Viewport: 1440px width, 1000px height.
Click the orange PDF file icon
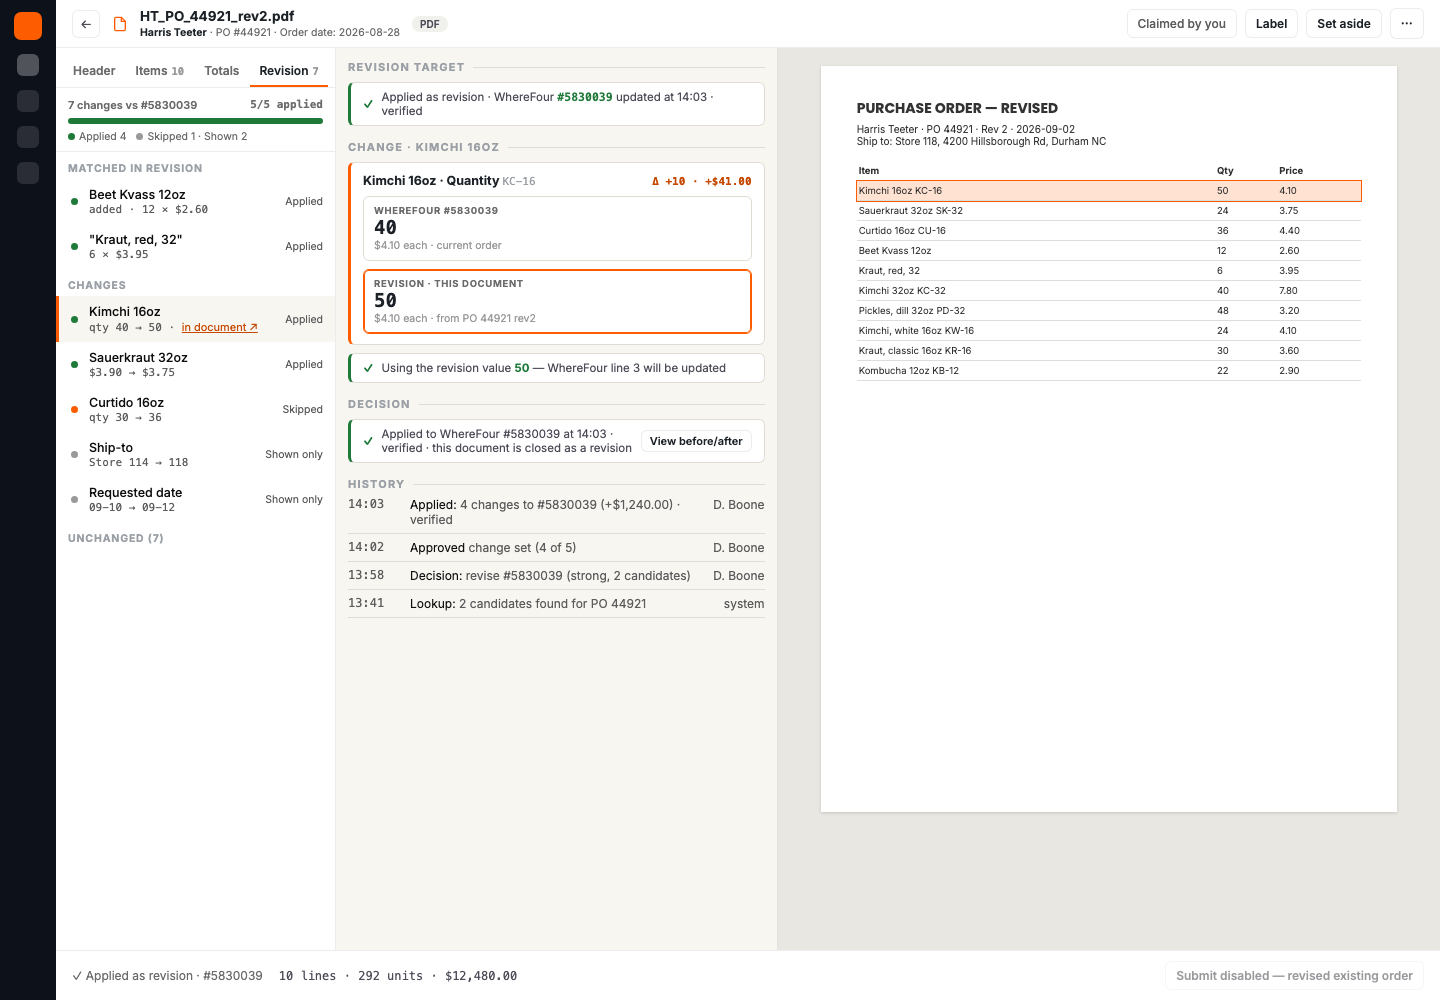[x=120, y=24]
